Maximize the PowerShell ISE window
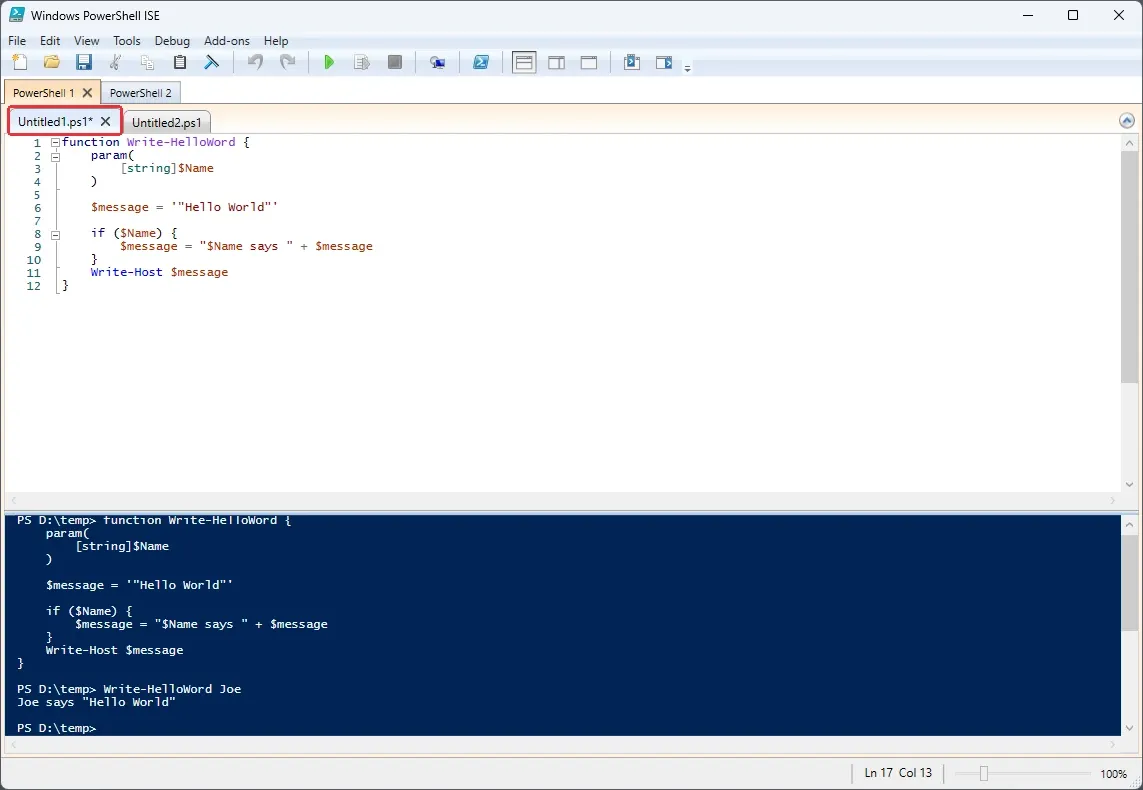 tap(1073, 15)
